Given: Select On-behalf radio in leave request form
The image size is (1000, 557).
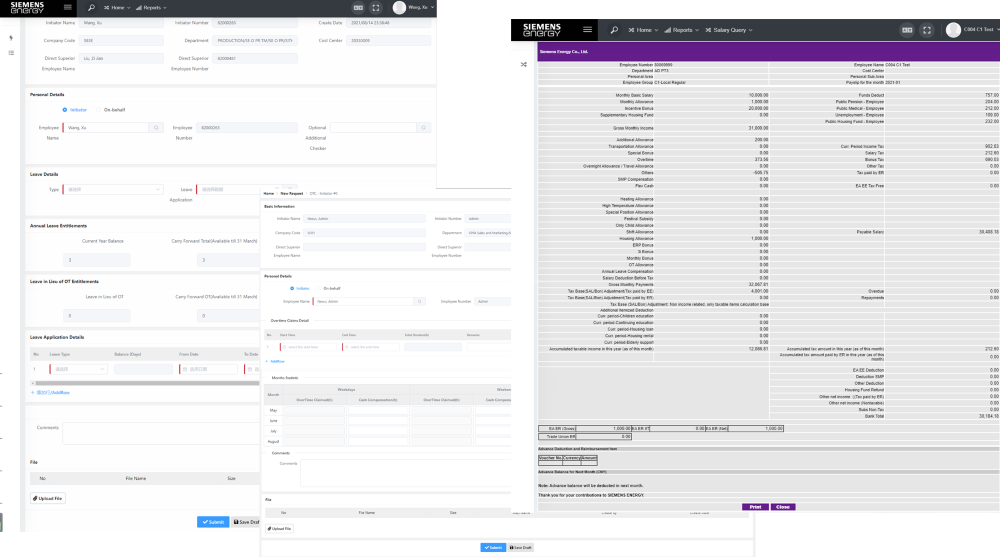Looking at the screenshot, I should pyautogui.click(x=98, y=110).
